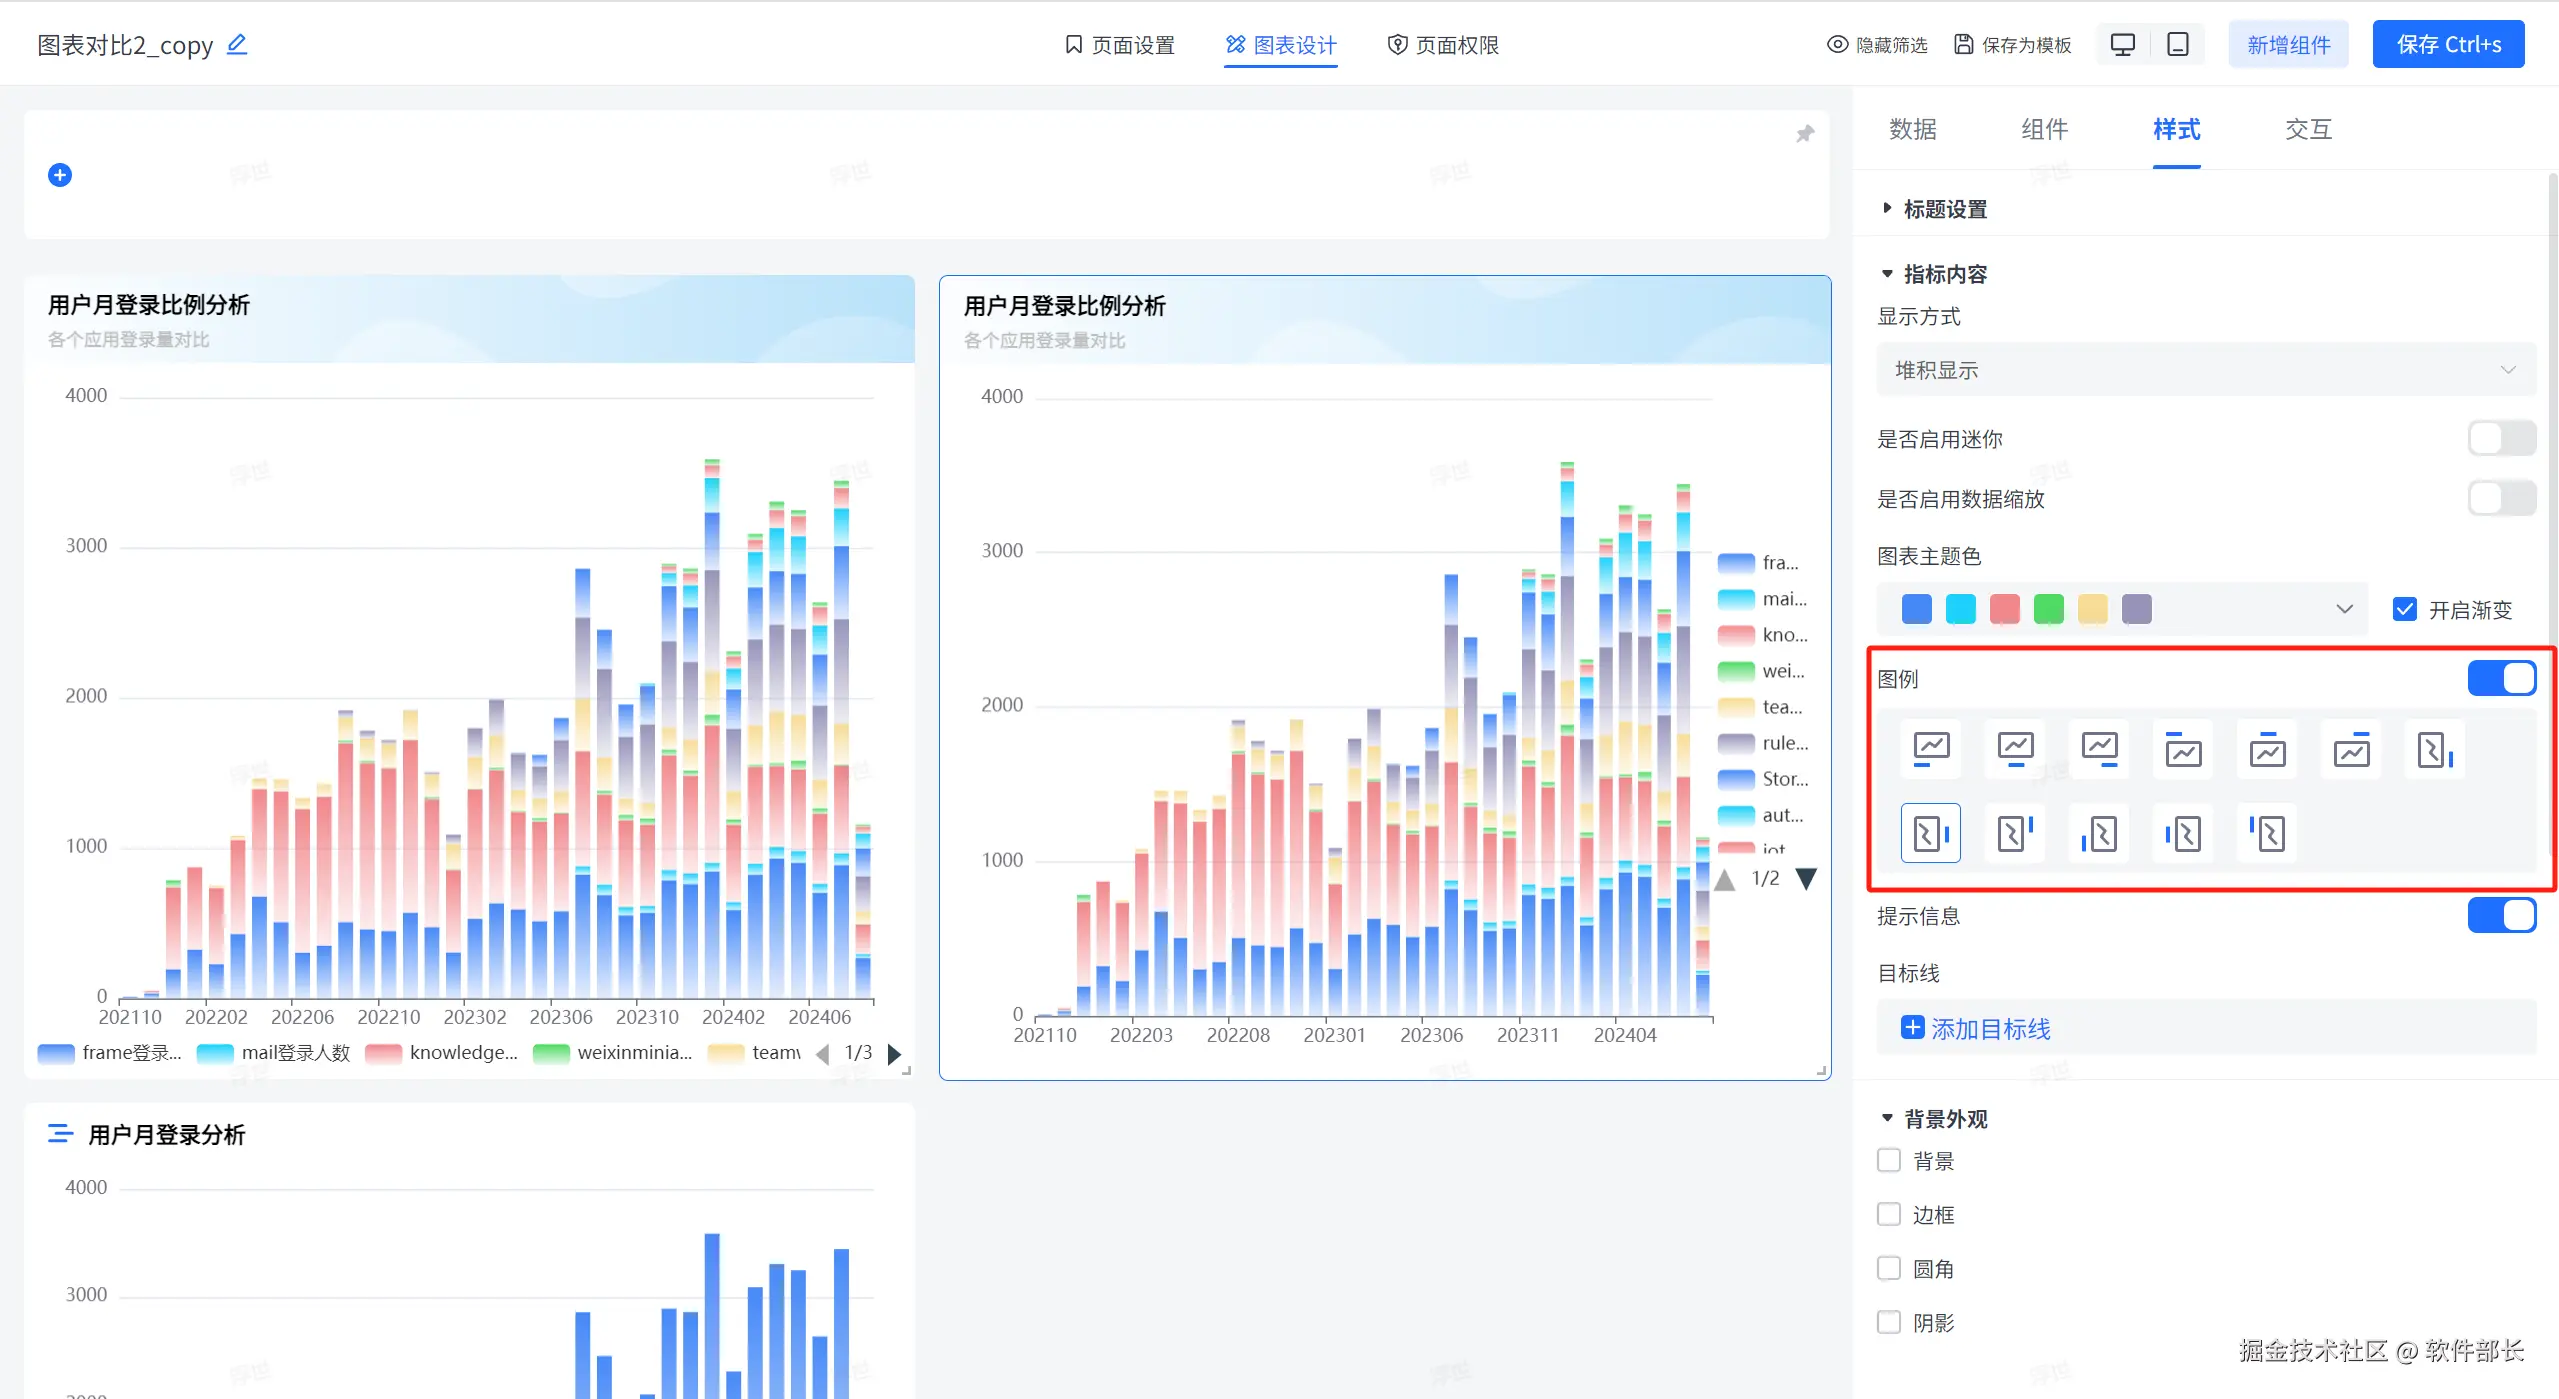Viewport: 2559px width, 1399px height.
Task: Enable the 是否启用迷你 switch
Action: point(2500,438)
